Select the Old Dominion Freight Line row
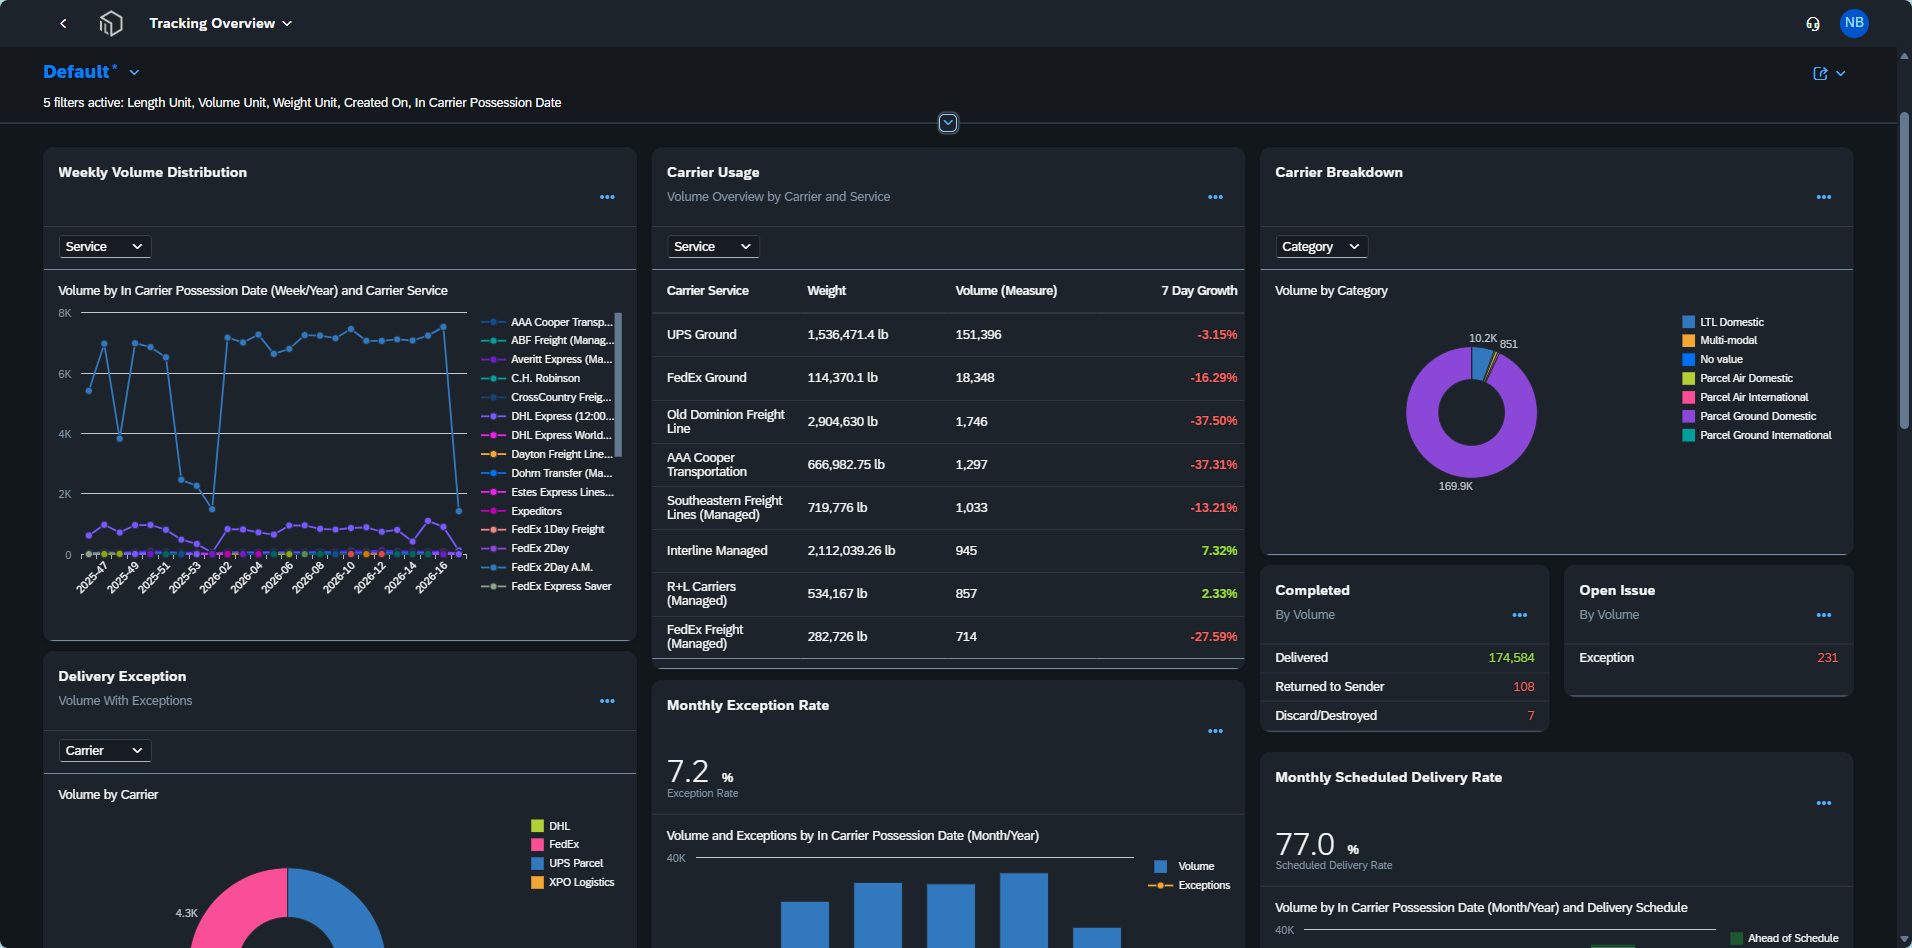Image resolution: width=1912 pixels, height=948 pixels. point(948,422)
